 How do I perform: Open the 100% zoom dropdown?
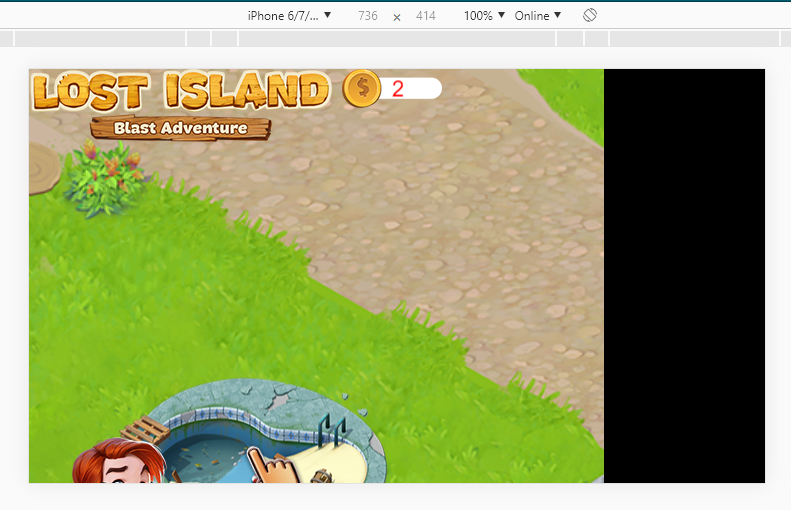coord(484,16)
